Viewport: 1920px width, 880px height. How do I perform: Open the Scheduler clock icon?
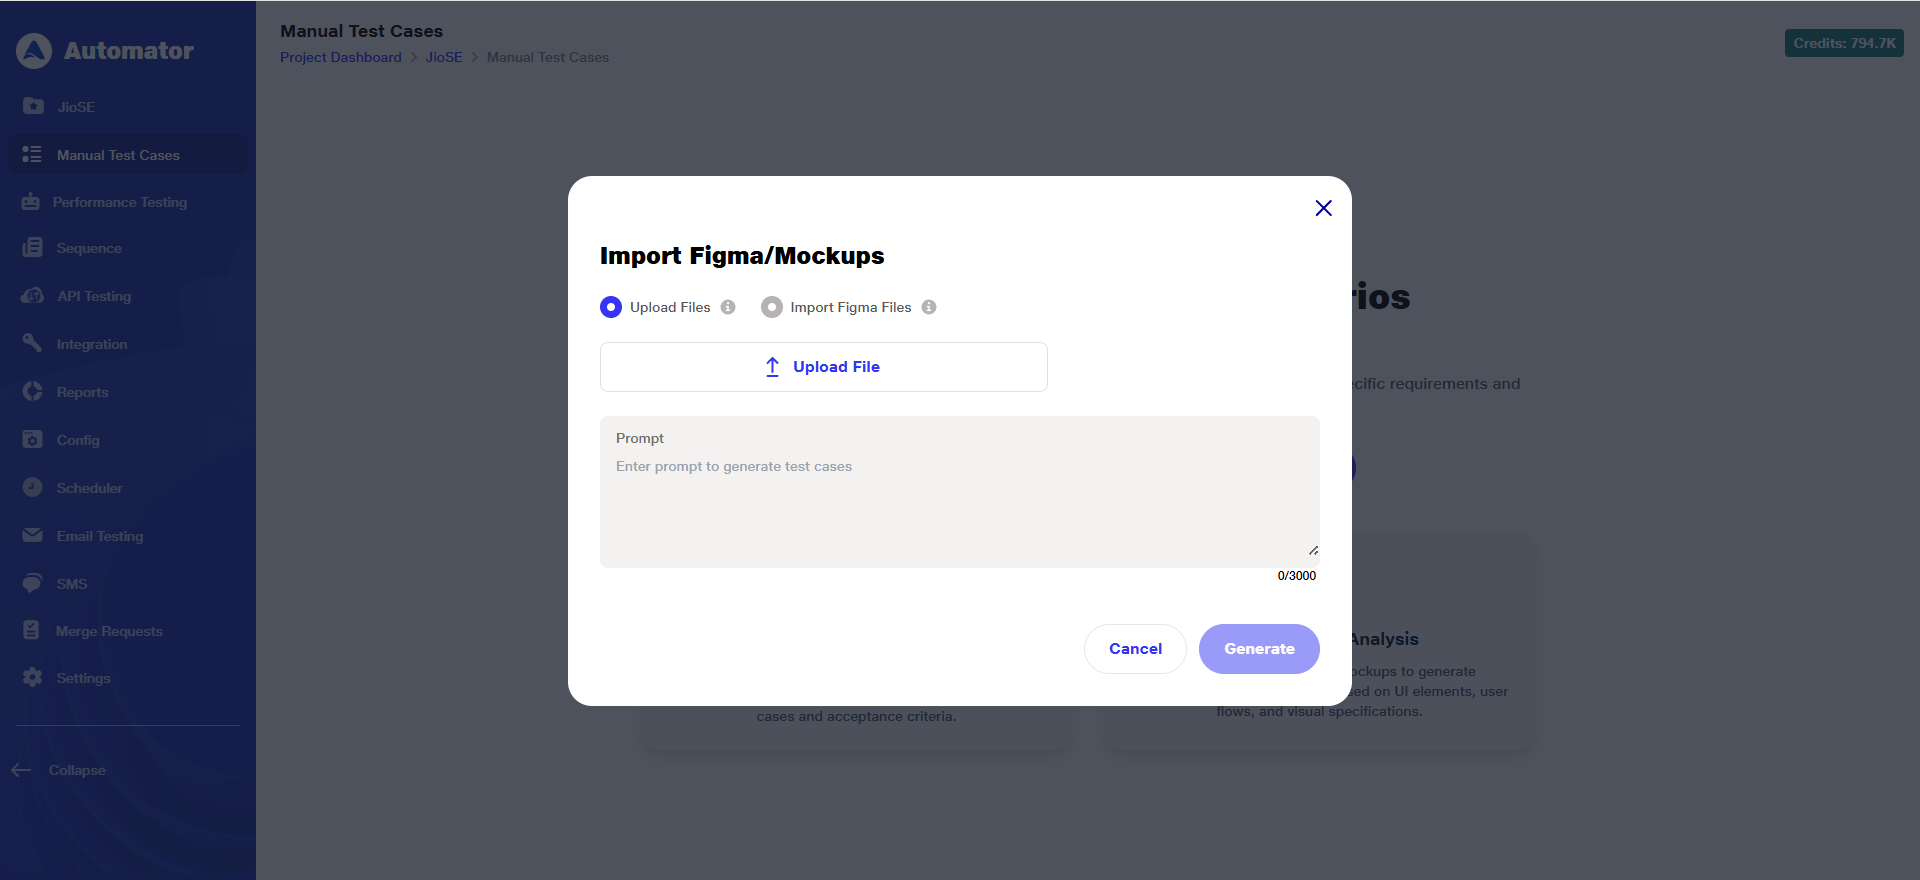(32, 488)
